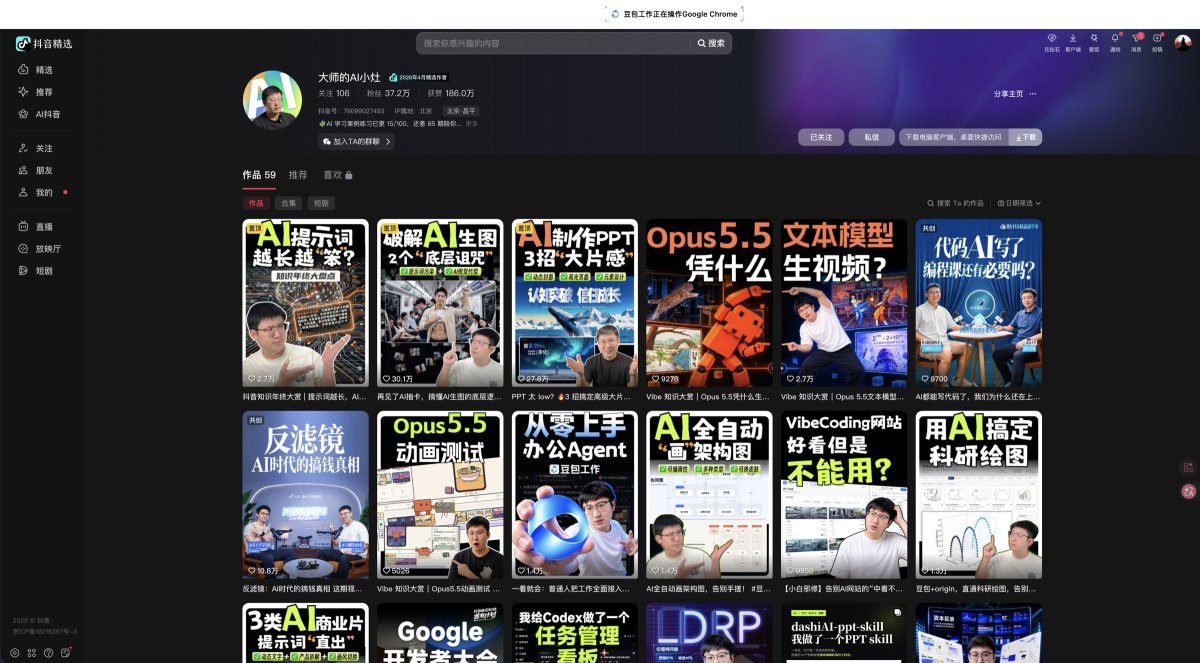
Task: Select the 短剧 filter chip
Action: pyautogui.click(x=321, y=203)
